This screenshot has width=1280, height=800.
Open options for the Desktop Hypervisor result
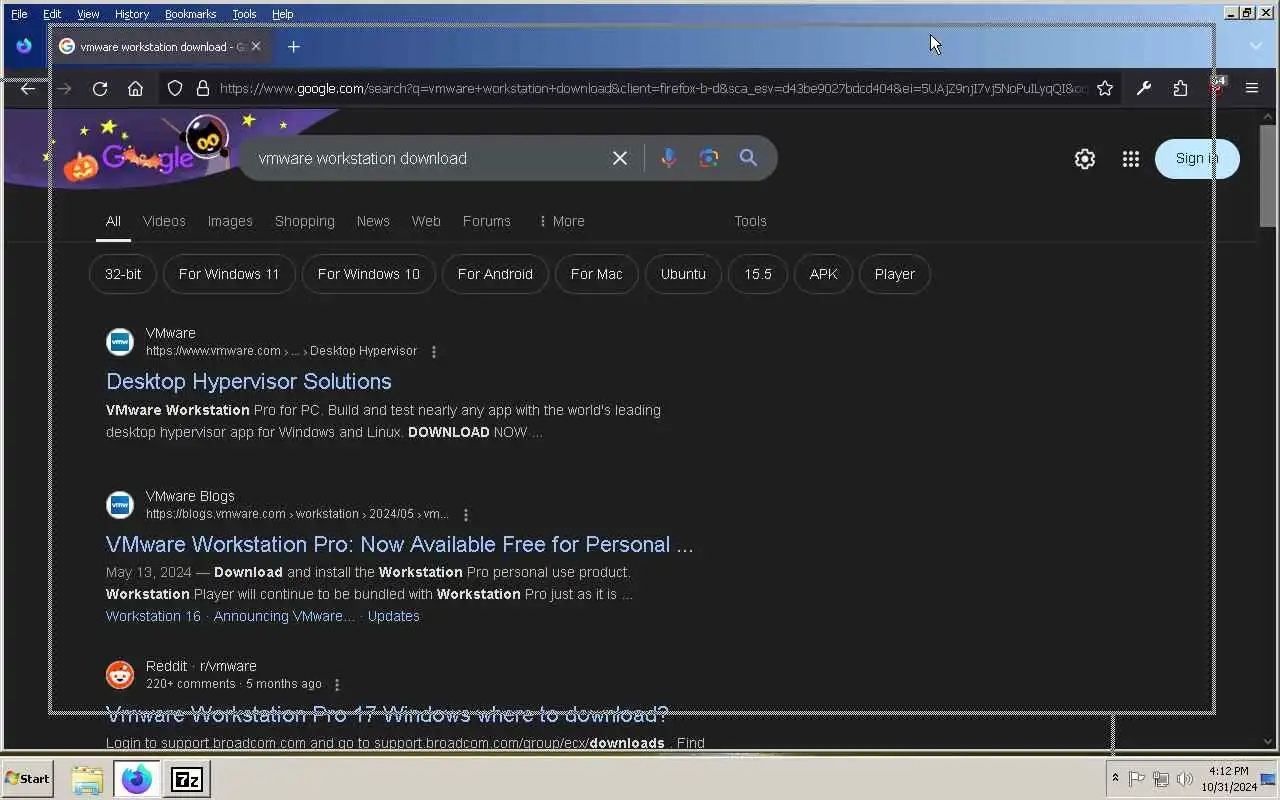(434, 351)
